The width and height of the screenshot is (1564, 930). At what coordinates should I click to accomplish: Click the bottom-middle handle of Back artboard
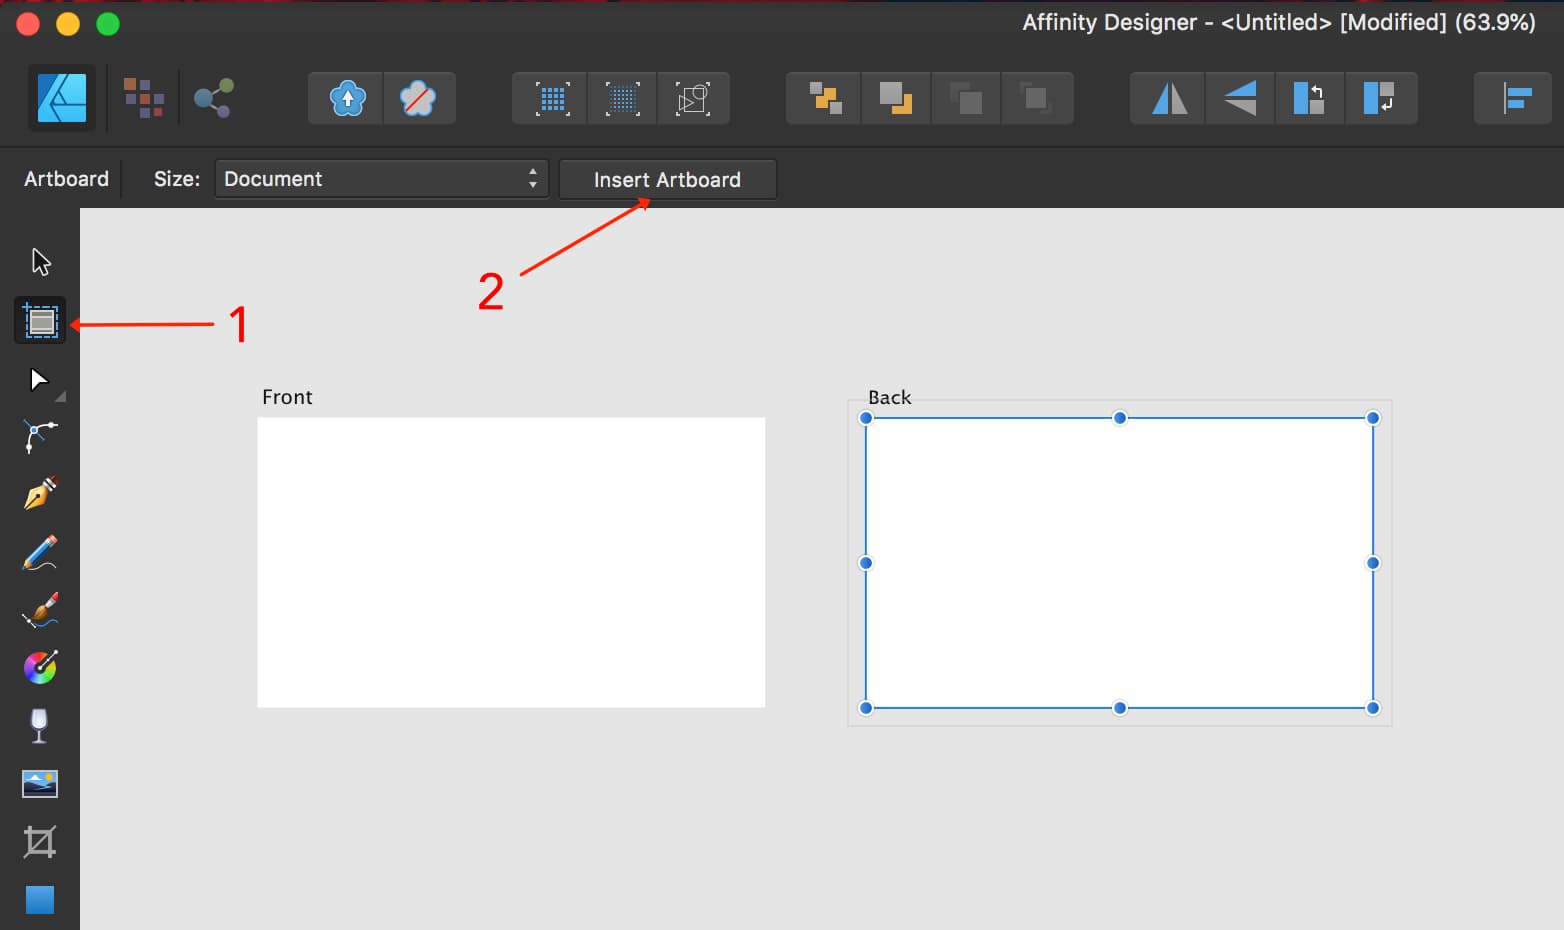tap(1120, 708)
